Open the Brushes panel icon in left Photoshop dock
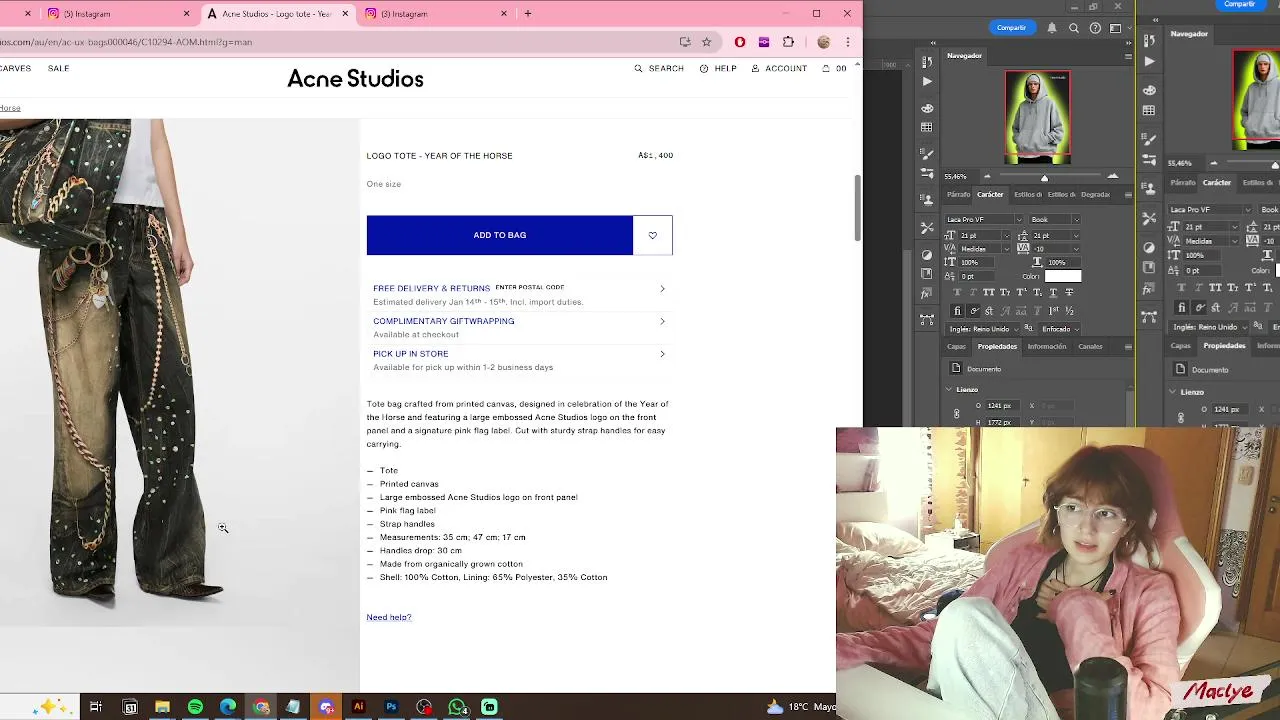Image resolution: width=1280 pixels, height=720 pixels. [x=927, y=154]
